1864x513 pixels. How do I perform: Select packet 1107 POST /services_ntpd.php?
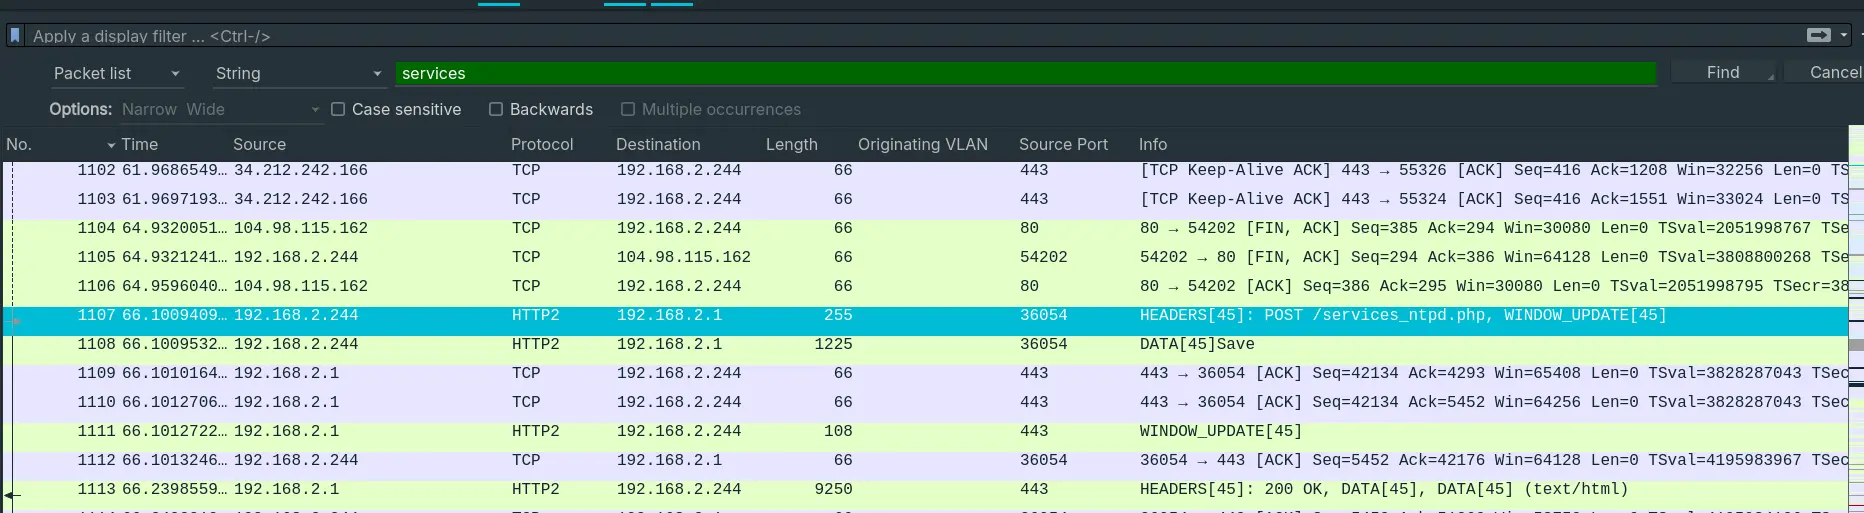tap(900, 315)
